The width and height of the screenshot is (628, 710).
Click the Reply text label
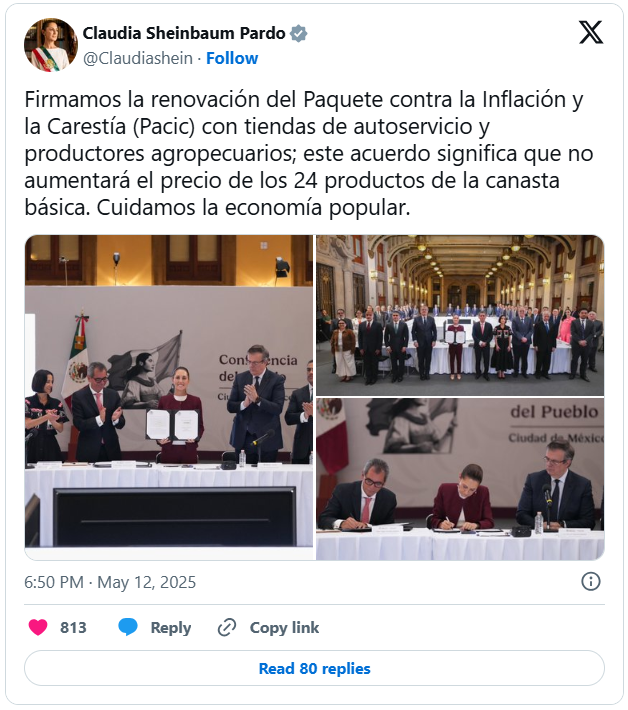[x=171, y=628]
